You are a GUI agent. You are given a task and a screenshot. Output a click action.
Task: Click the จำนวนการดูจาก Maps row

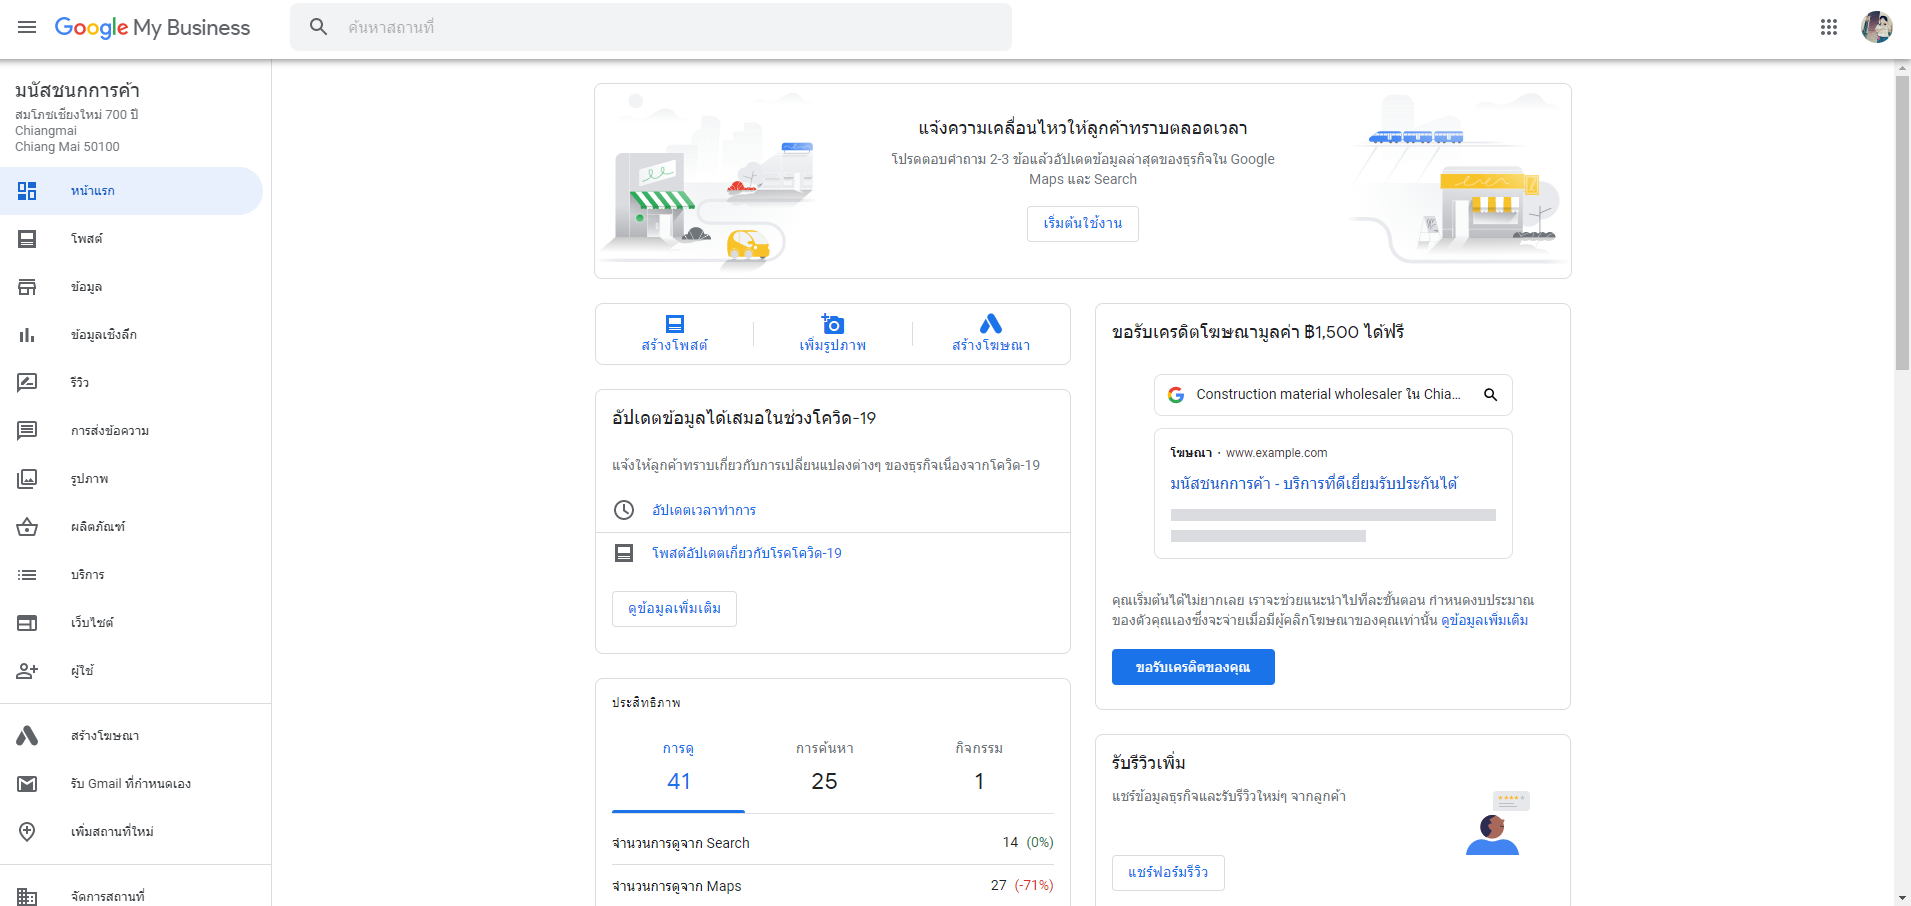click(833, 886)
